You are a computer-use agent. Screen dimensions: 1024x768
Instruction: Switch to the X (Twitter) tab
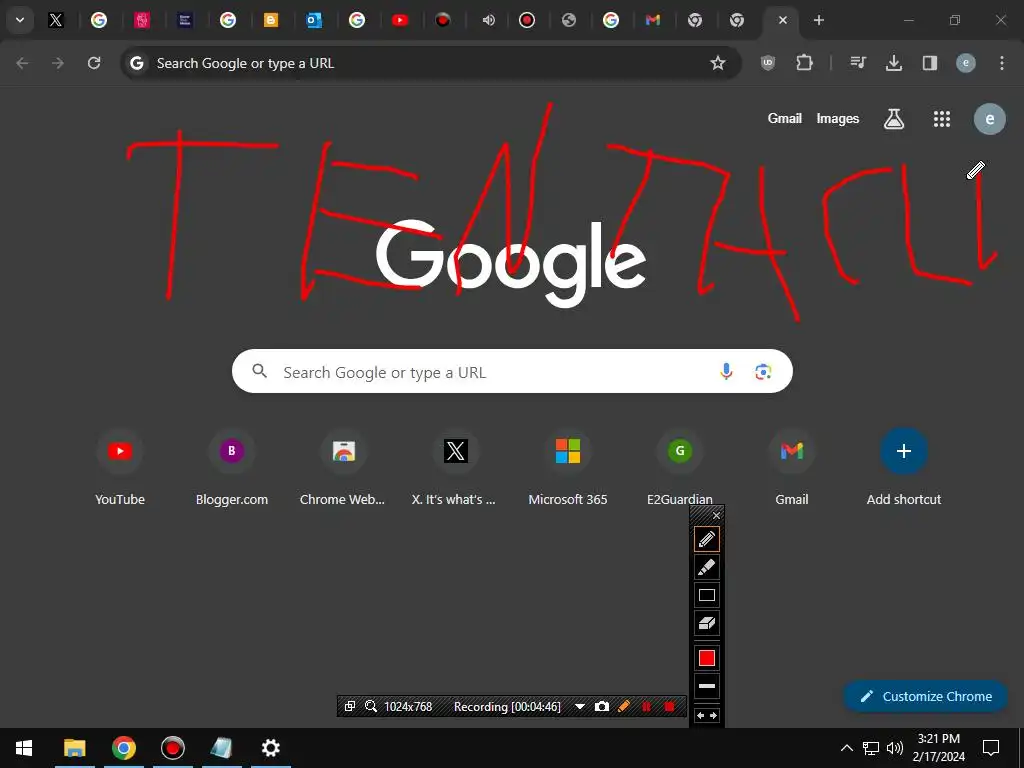coord(56,20)
